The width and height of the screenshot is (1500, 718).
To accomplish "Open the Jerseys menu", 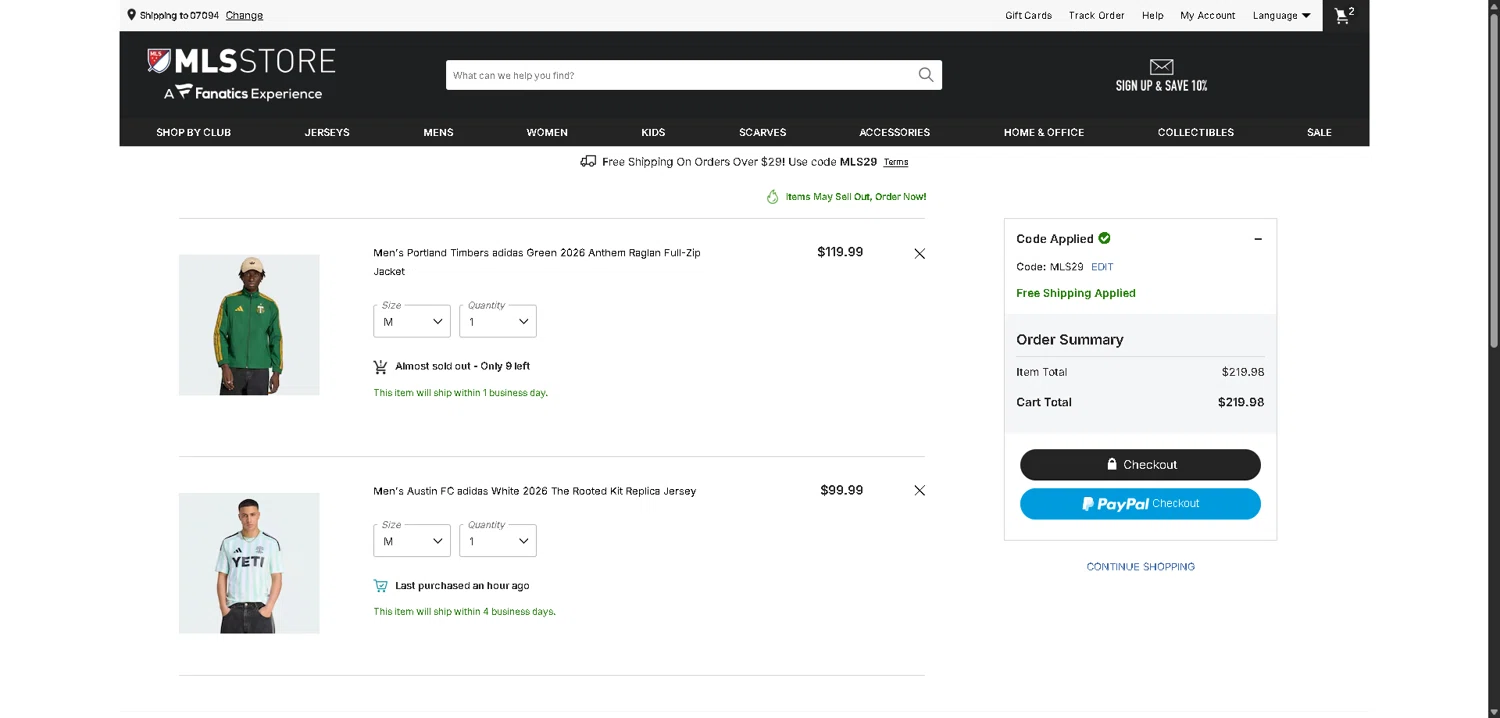I will click(x=327, y=132).
